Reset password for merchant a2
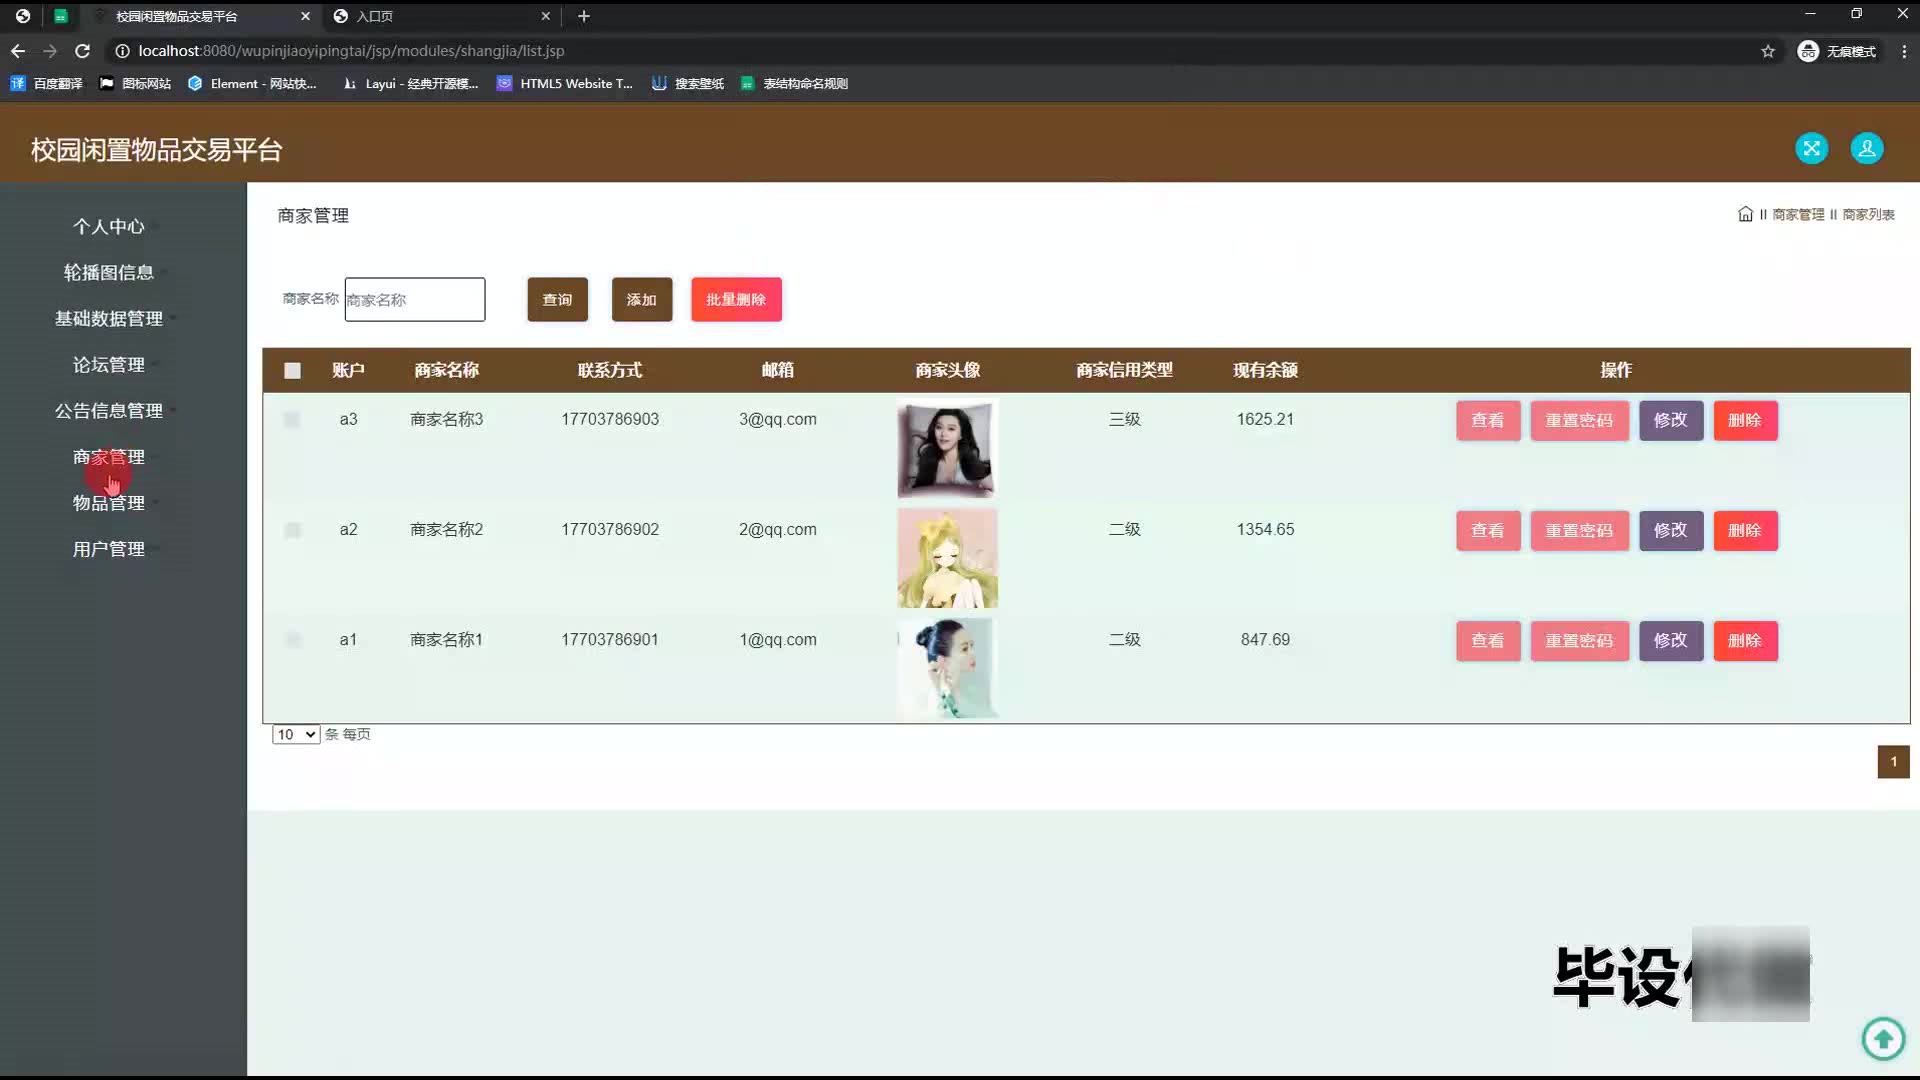The image size is (1920, 1080). [x=1579, y=531]
